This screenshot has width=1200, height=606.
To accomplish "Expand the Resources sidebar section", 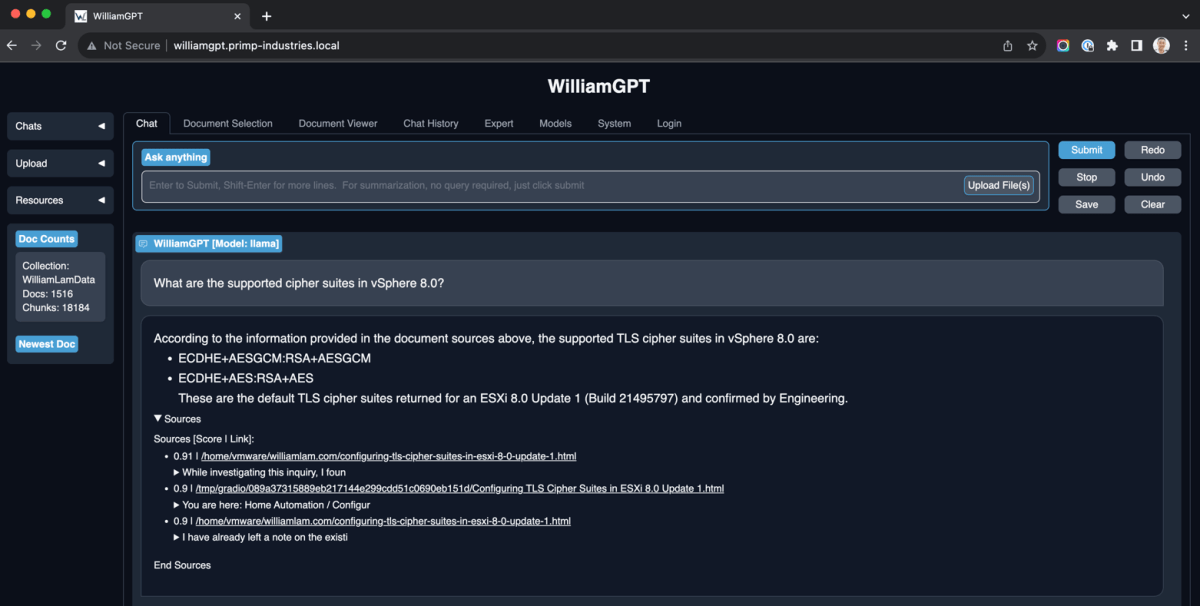I will click(x=60, y=200).
